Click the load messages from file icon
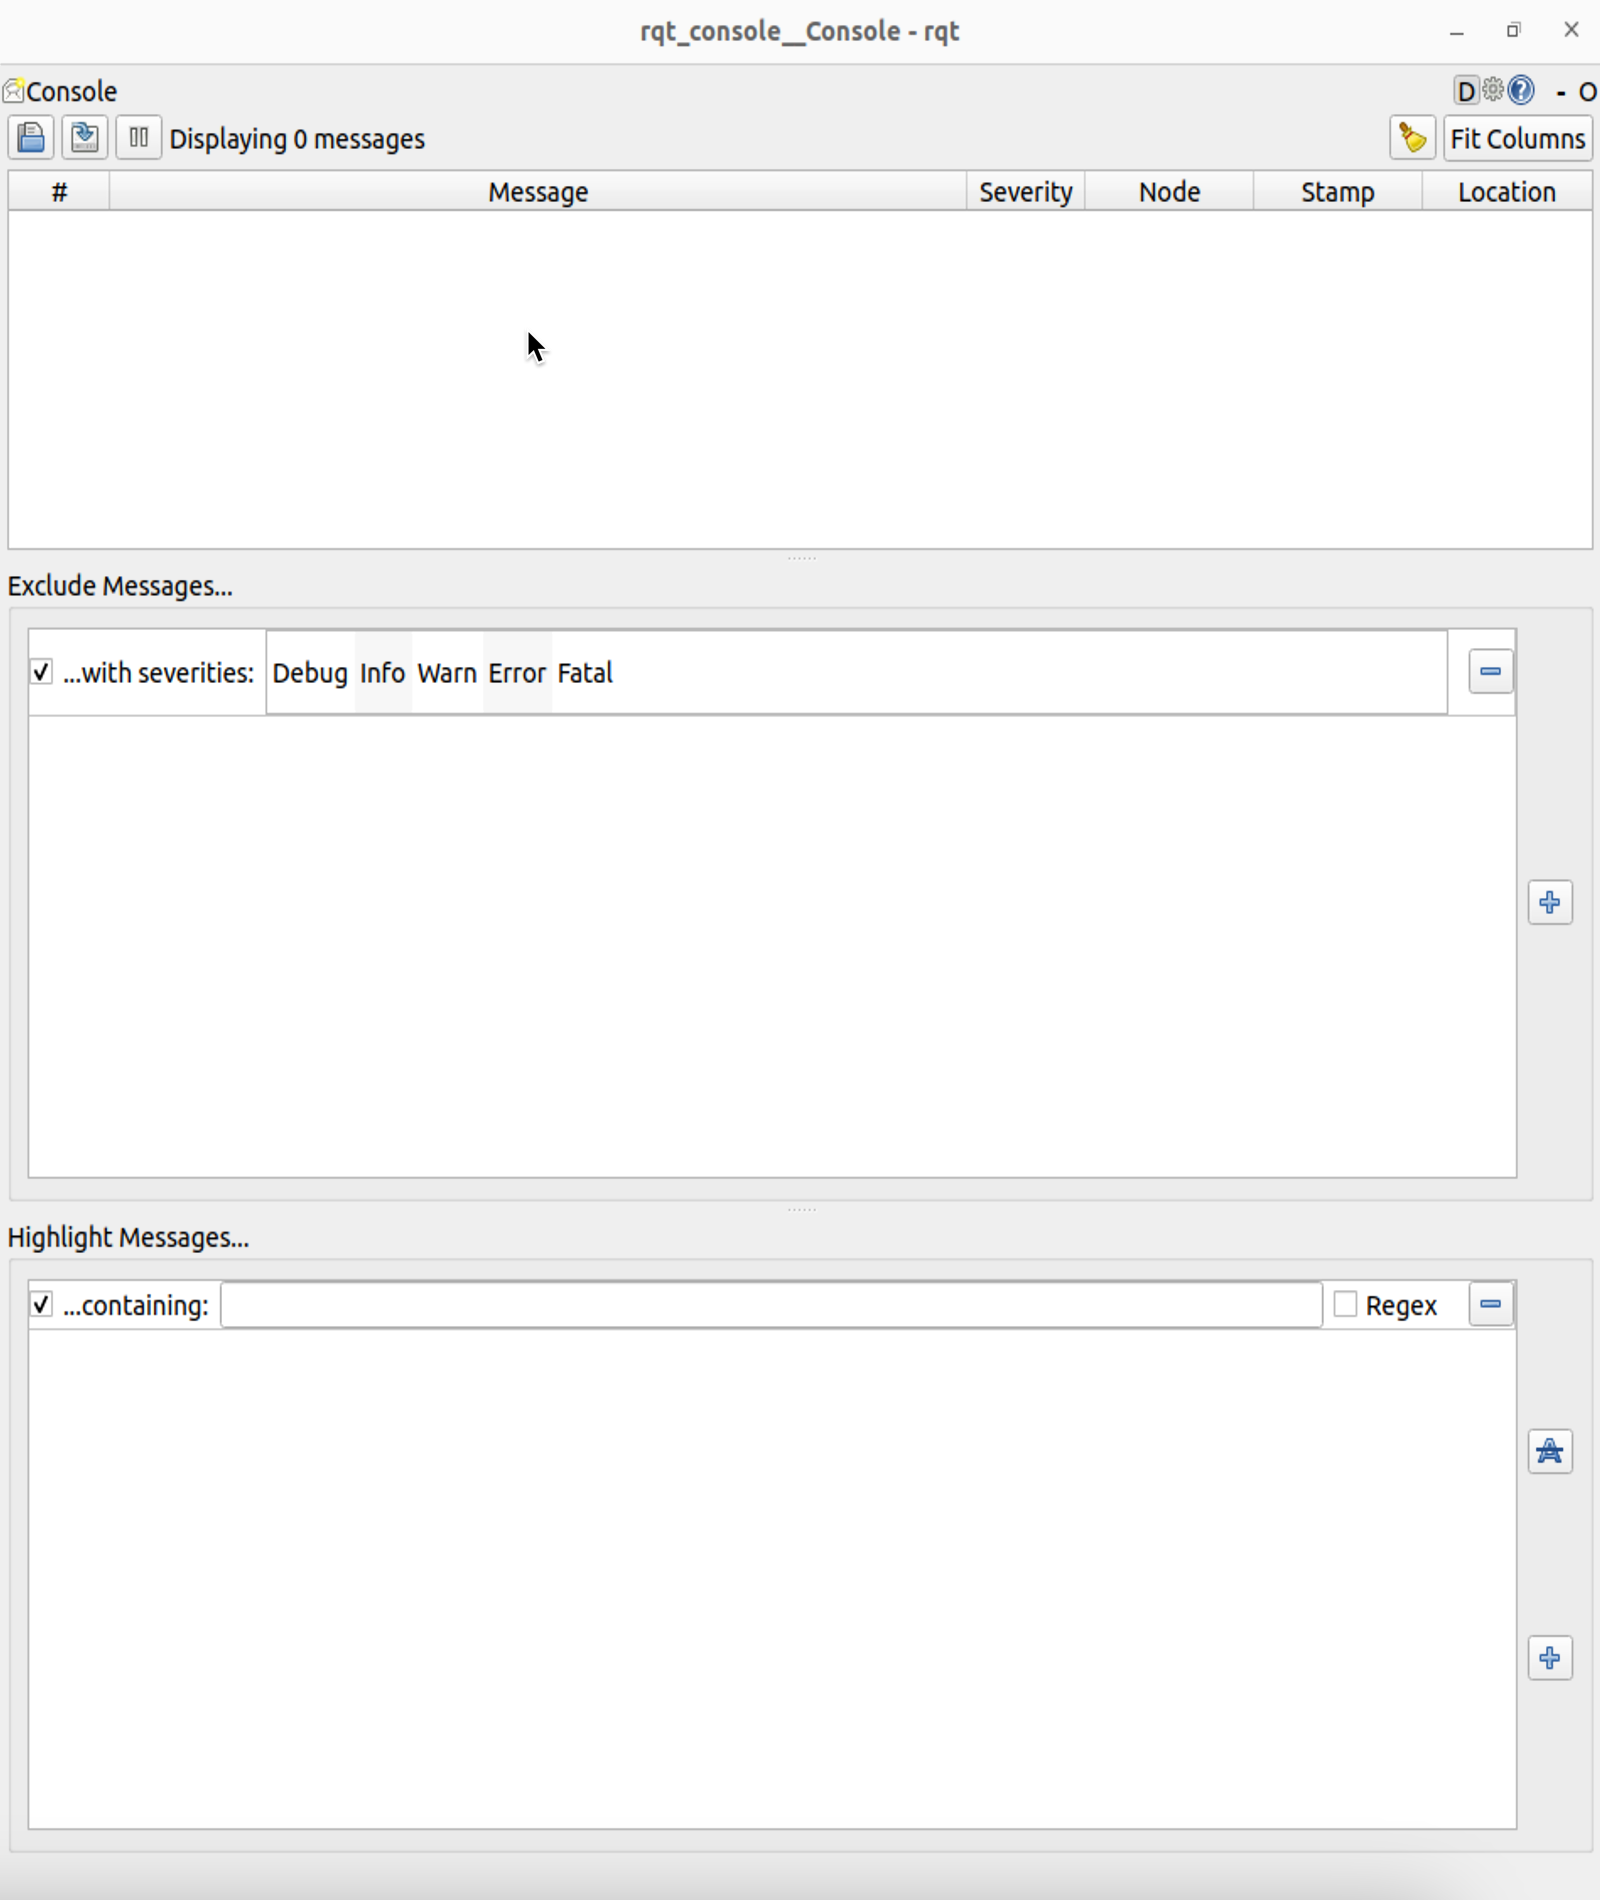The height and width of the screenshot is (1900, 1600). pyautogui.click(x=31, y=138)
